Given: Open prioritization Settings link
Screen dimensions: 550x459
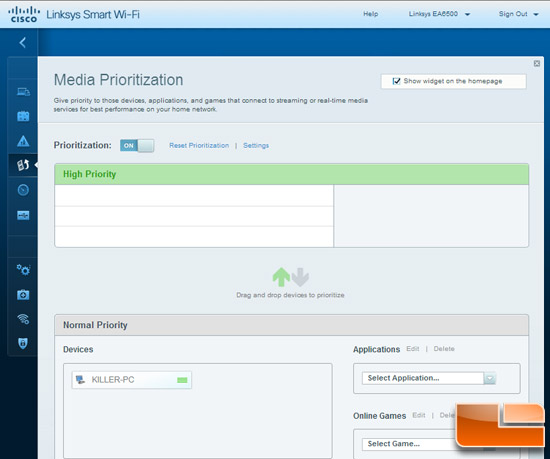Looking at the screenshot, I should pos(256,146).
